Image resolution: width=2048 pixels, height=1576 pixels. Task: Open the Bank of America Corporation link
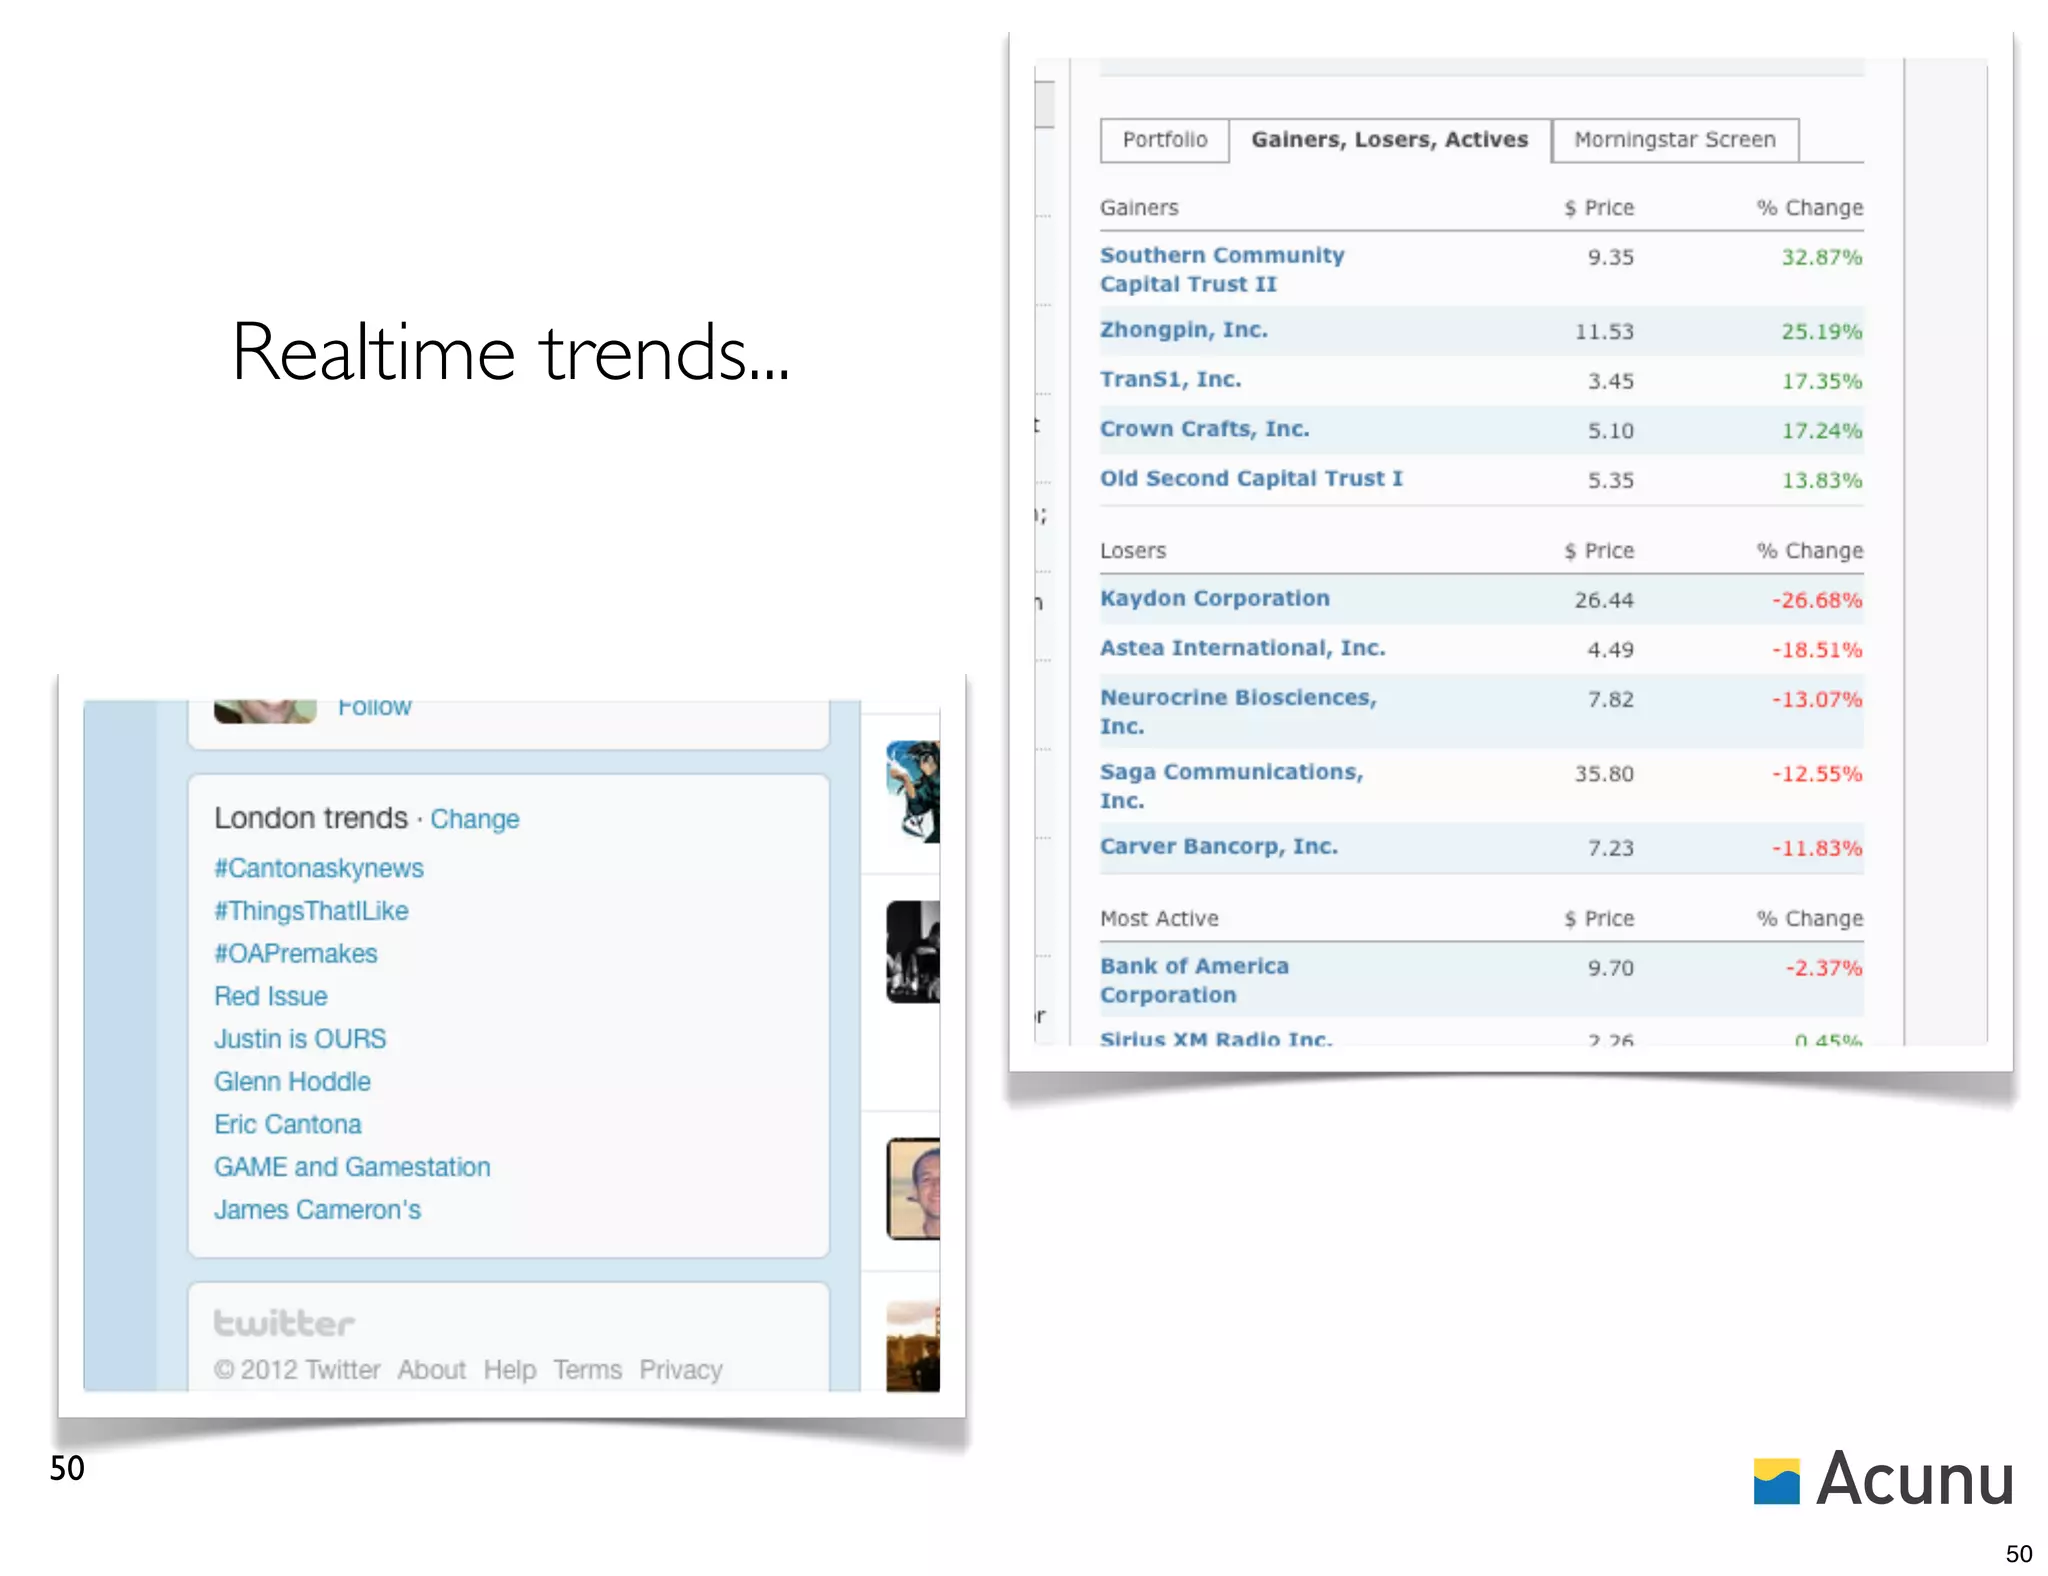(x=1195, y=981)
